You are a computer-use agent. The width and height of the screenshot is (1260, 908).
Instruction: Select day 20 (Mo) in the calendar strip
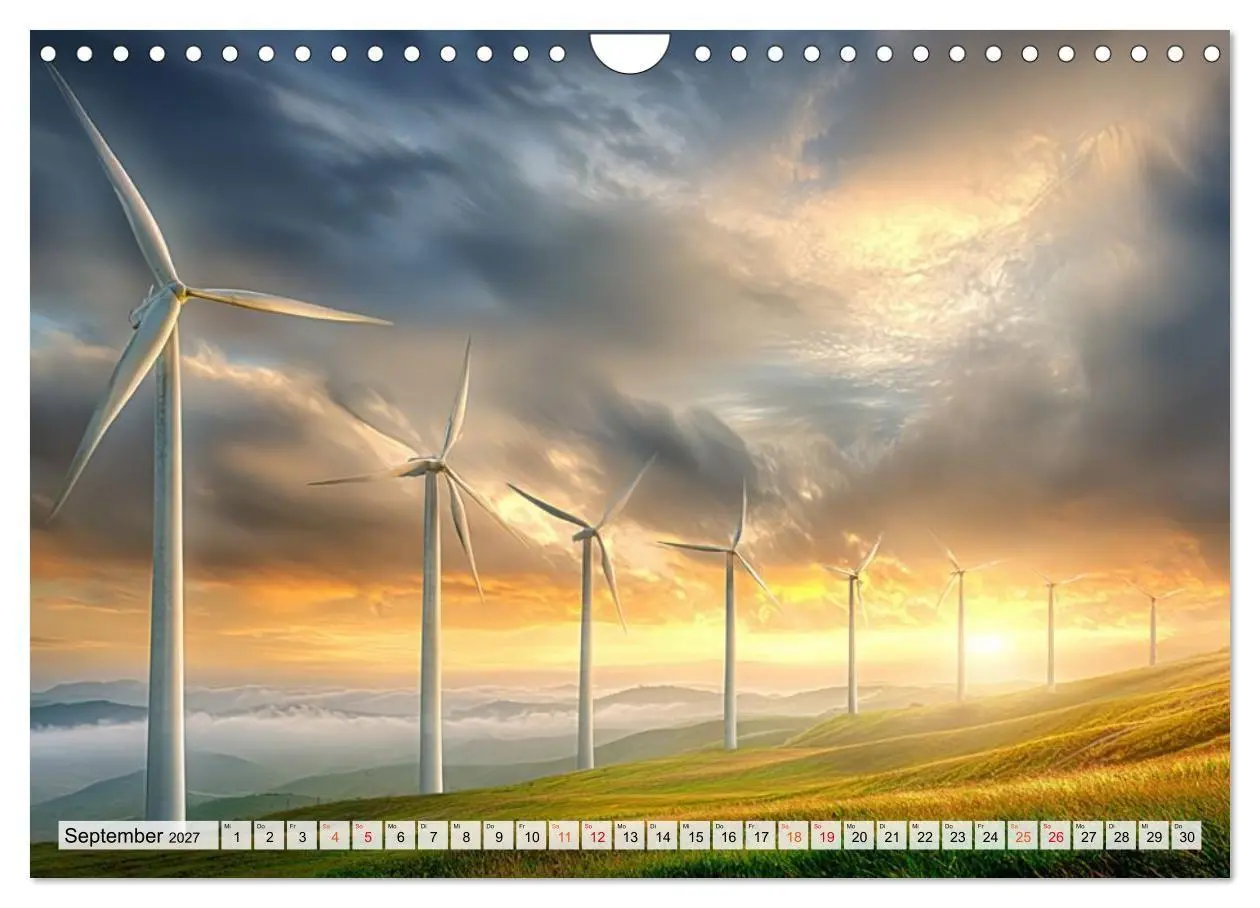point(859,836)
